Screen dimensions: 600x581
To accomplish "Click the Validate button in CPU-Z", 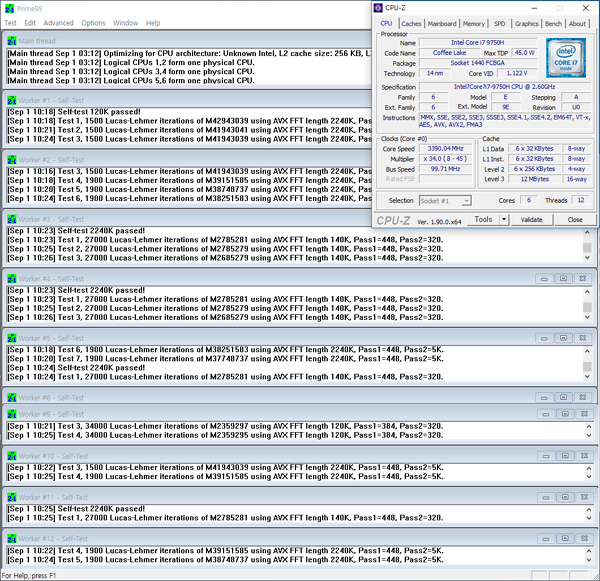I will click(x=532, y=220).
